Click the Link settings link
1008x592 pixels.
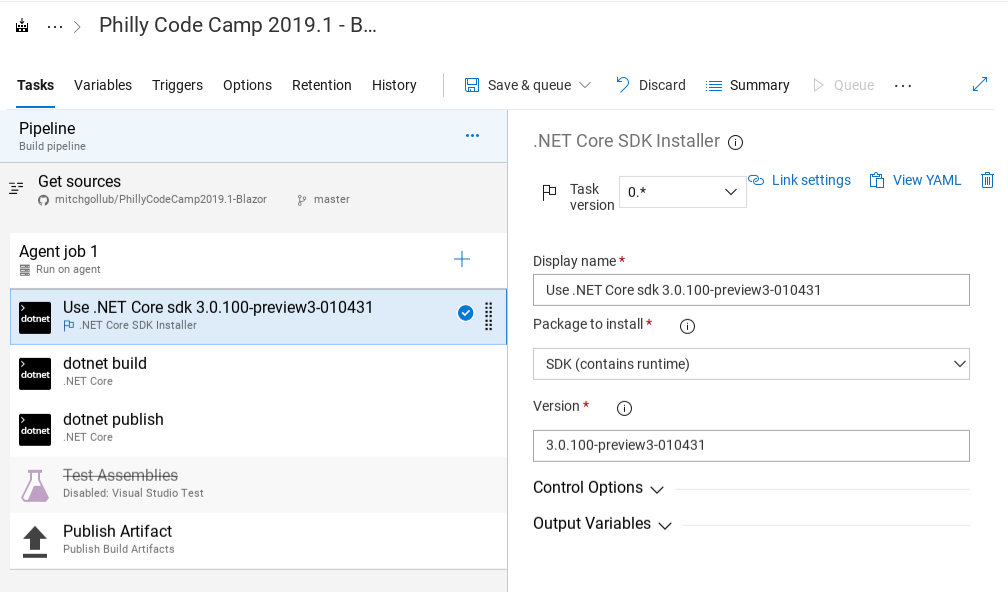coord(800,180)
